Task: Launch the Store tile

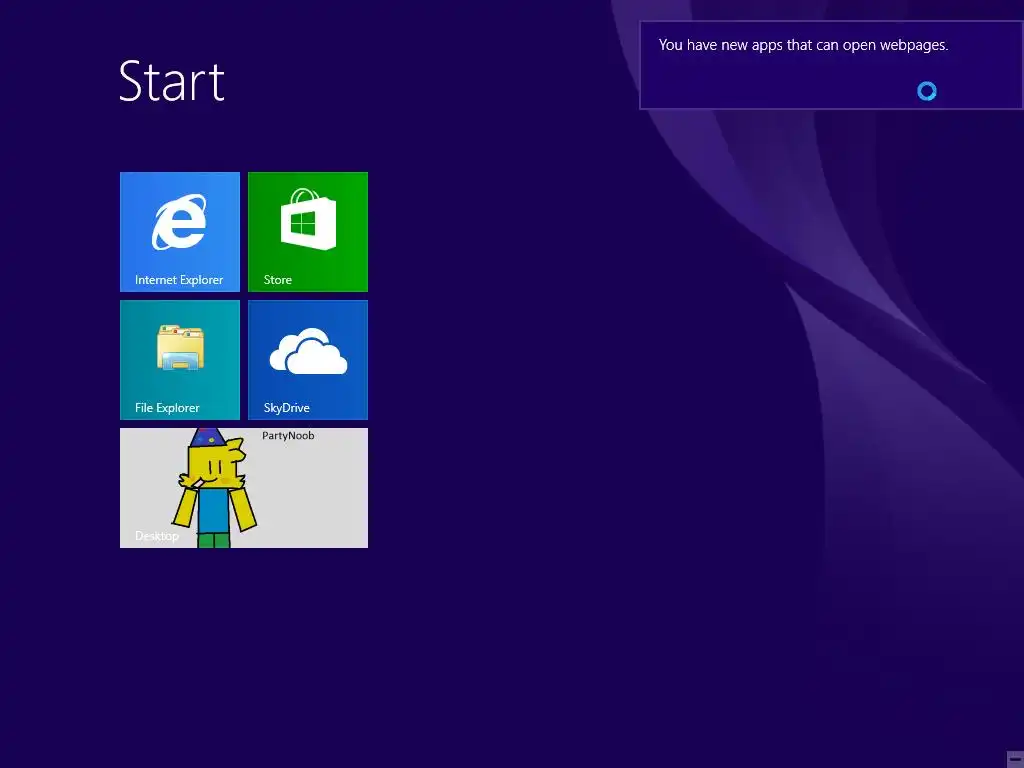Action: (x=308, y=232)
